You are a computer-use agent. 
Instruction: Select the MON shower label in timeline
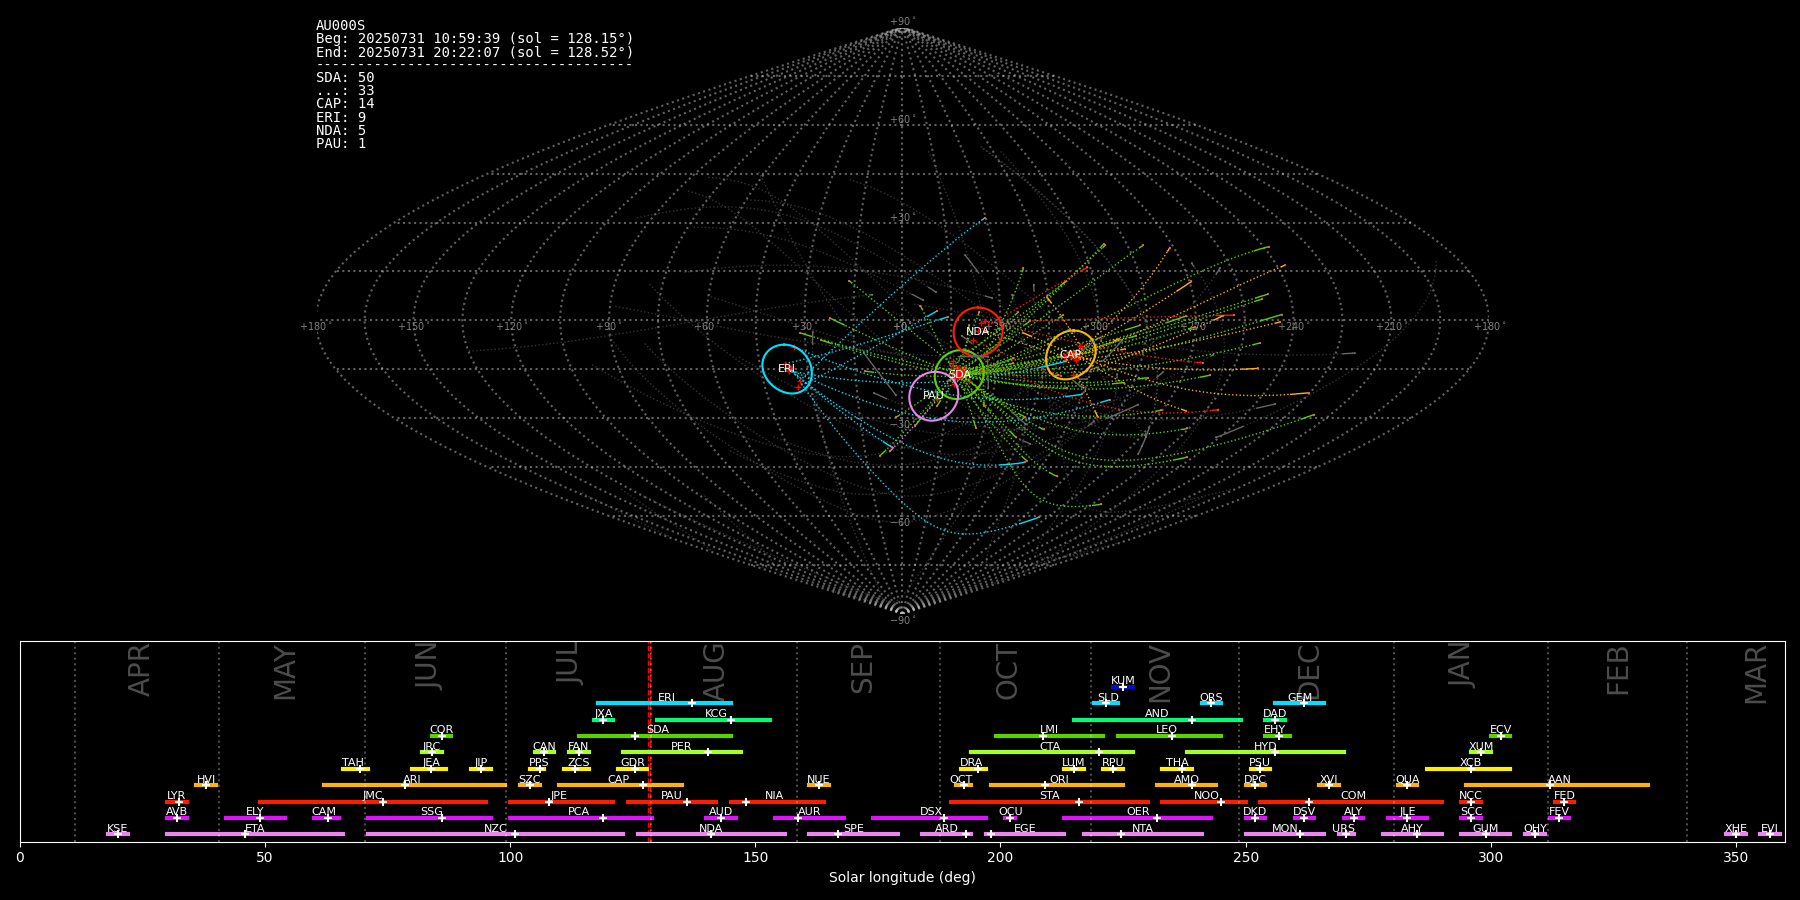click(1285, 829)
